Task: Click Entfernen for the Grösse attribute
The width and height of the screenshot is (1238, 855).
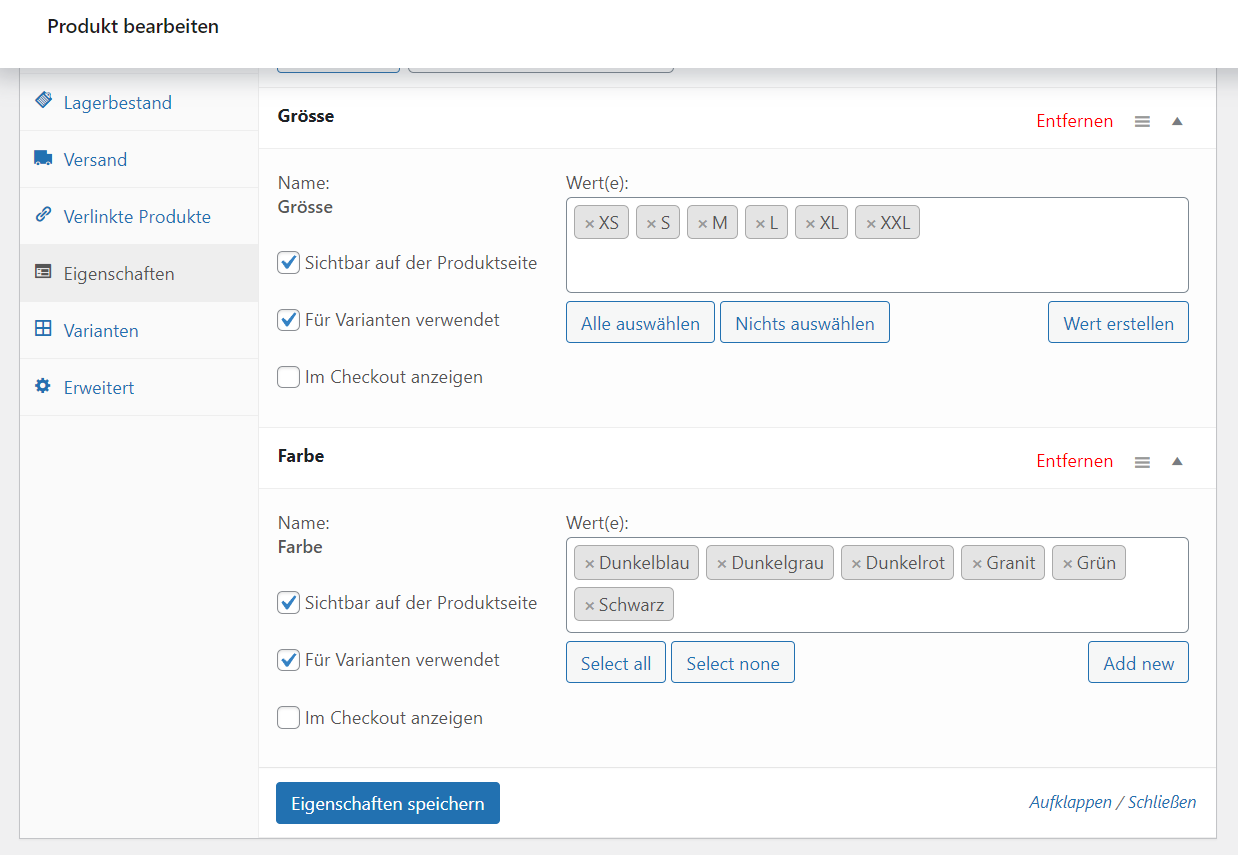Action: point(1074,121)
